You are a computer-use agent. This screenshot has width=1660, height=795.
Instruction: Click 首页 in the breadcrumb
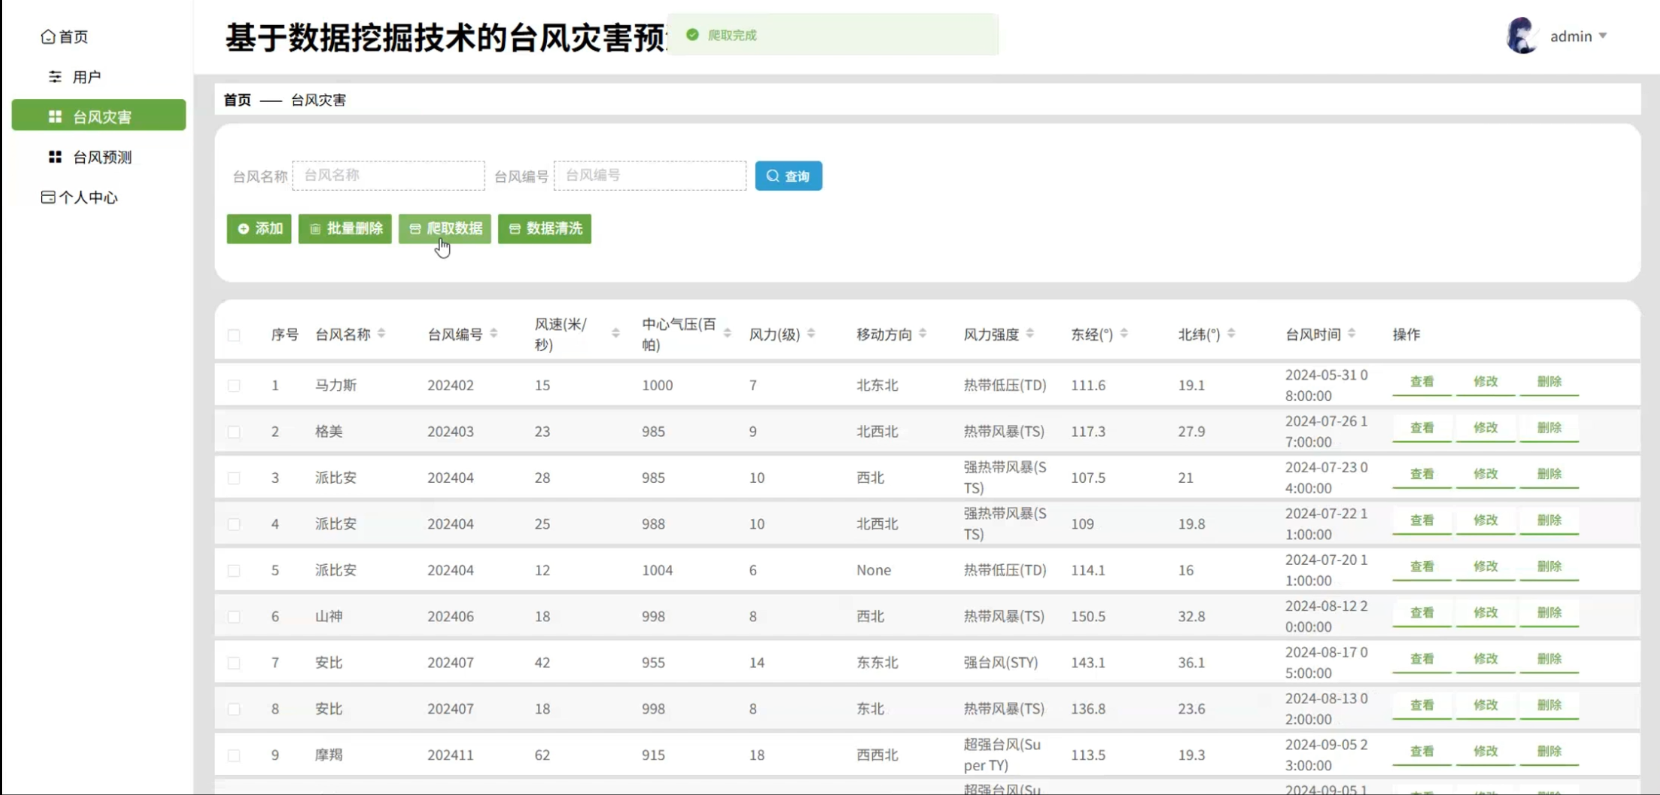[237, 100]
